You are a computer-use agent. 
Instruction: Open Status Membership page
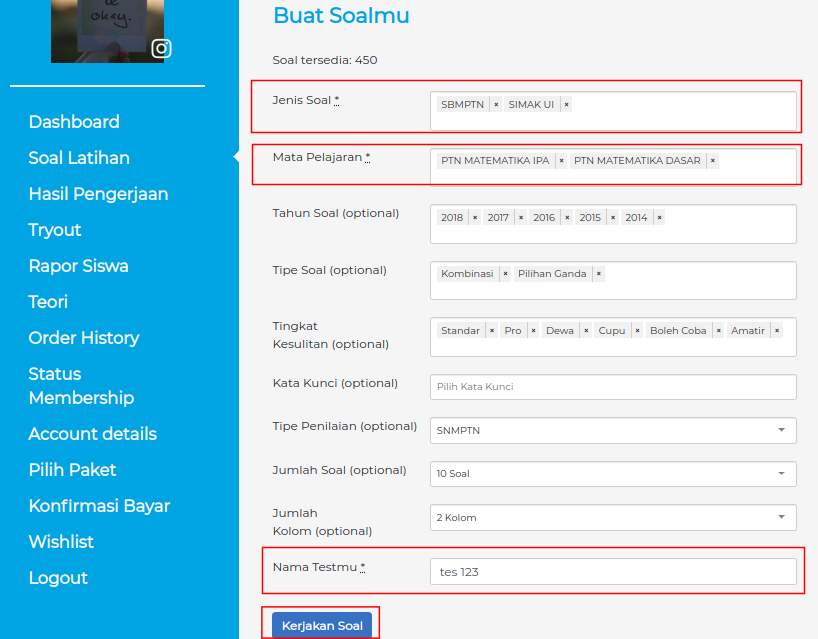tap(81, 386)
